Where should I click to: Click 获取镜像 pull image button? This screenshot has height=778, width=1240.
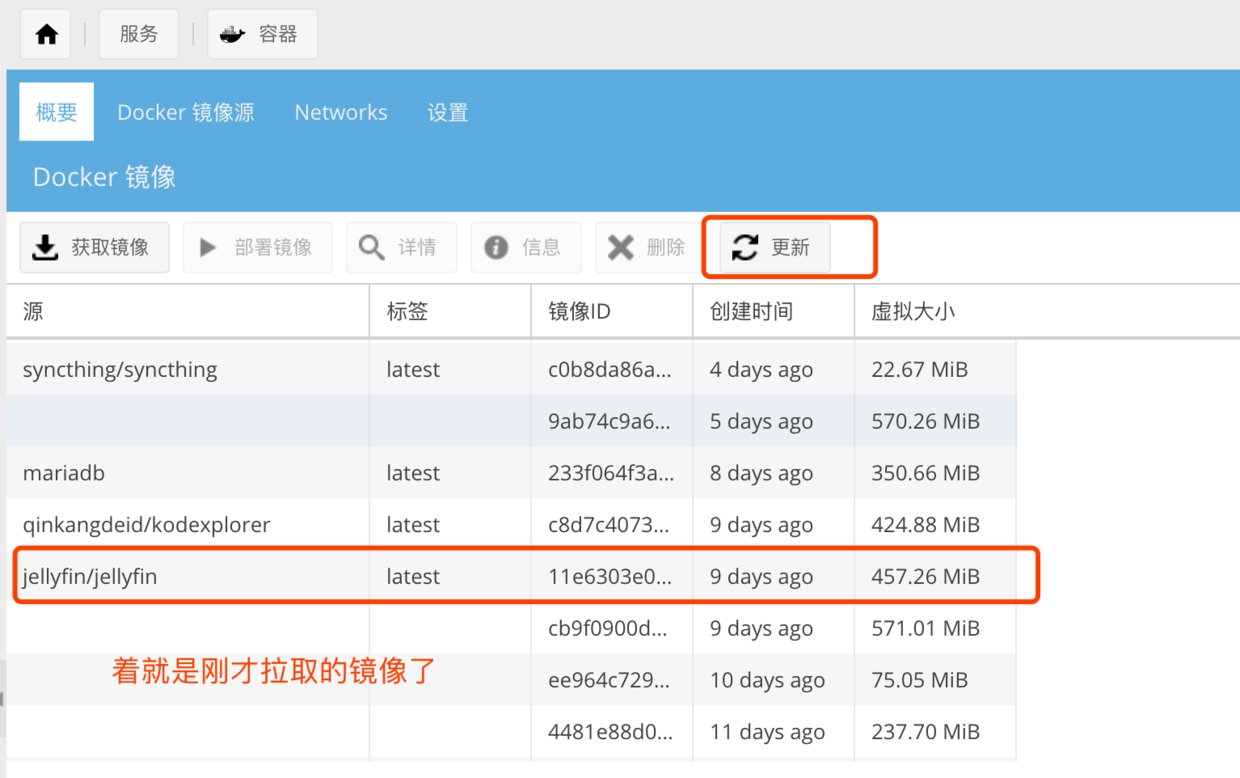(x=94, y=247)
